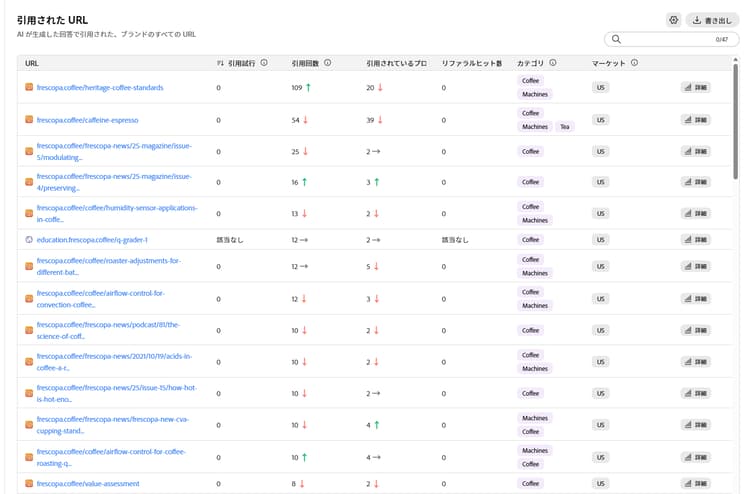This screenshot has height=494, width=750.
Task: Click page icon beside heritage-coffee-standards URL
Action: (x=29, y=87)
